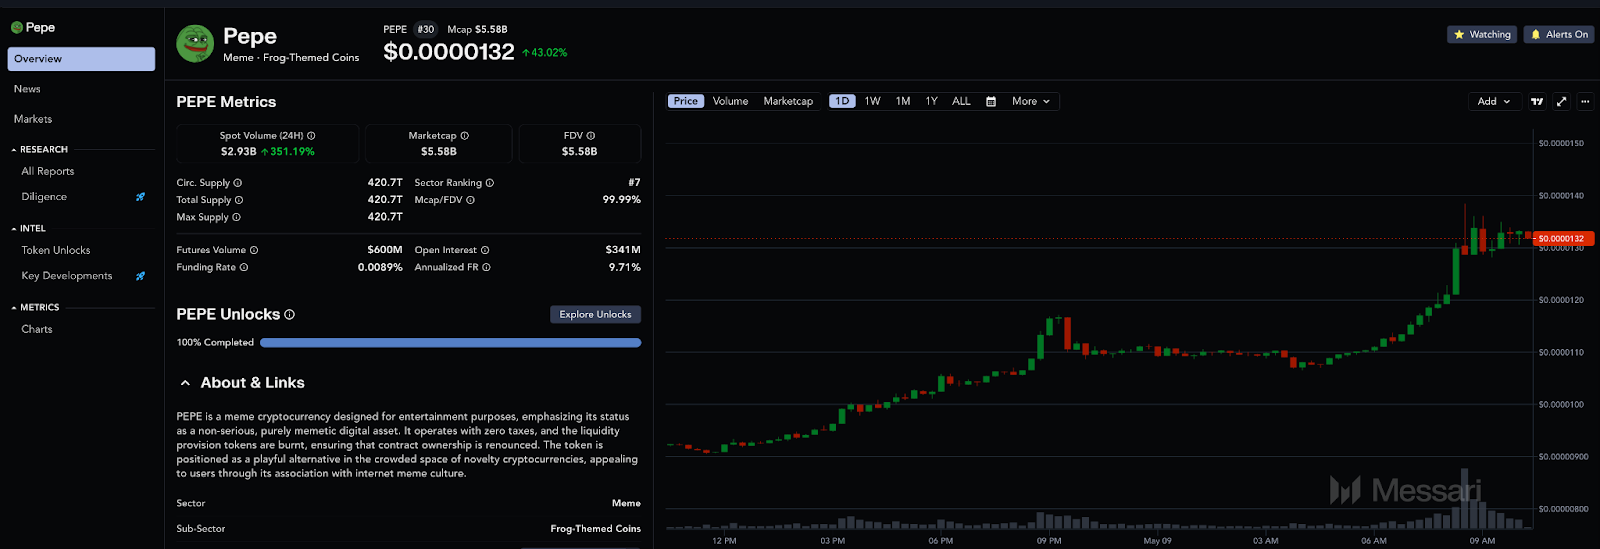Click info icon next to Sector Ranking

click(x=490, y=183)
